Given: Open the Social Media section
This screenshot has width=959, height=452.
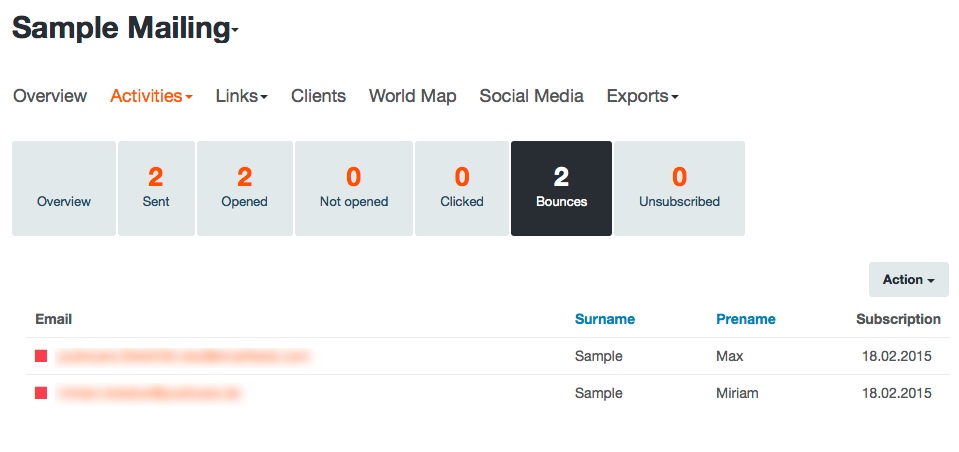Looking at the screenshot, I should (x=531, y=96).
